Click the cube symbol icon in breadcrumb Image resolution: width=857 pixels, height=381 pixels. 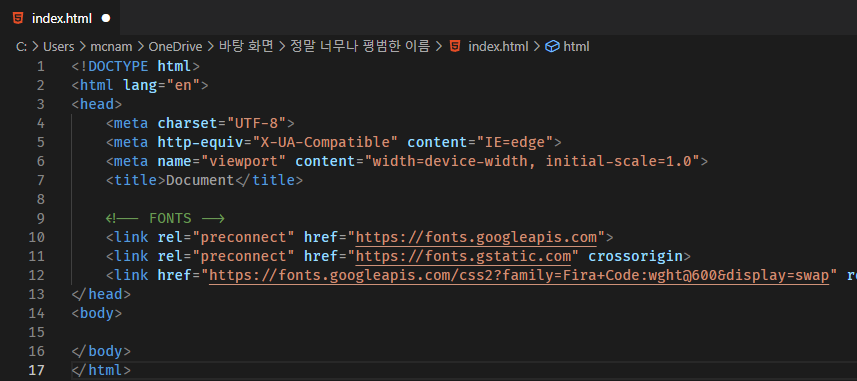tap(553, 47)
